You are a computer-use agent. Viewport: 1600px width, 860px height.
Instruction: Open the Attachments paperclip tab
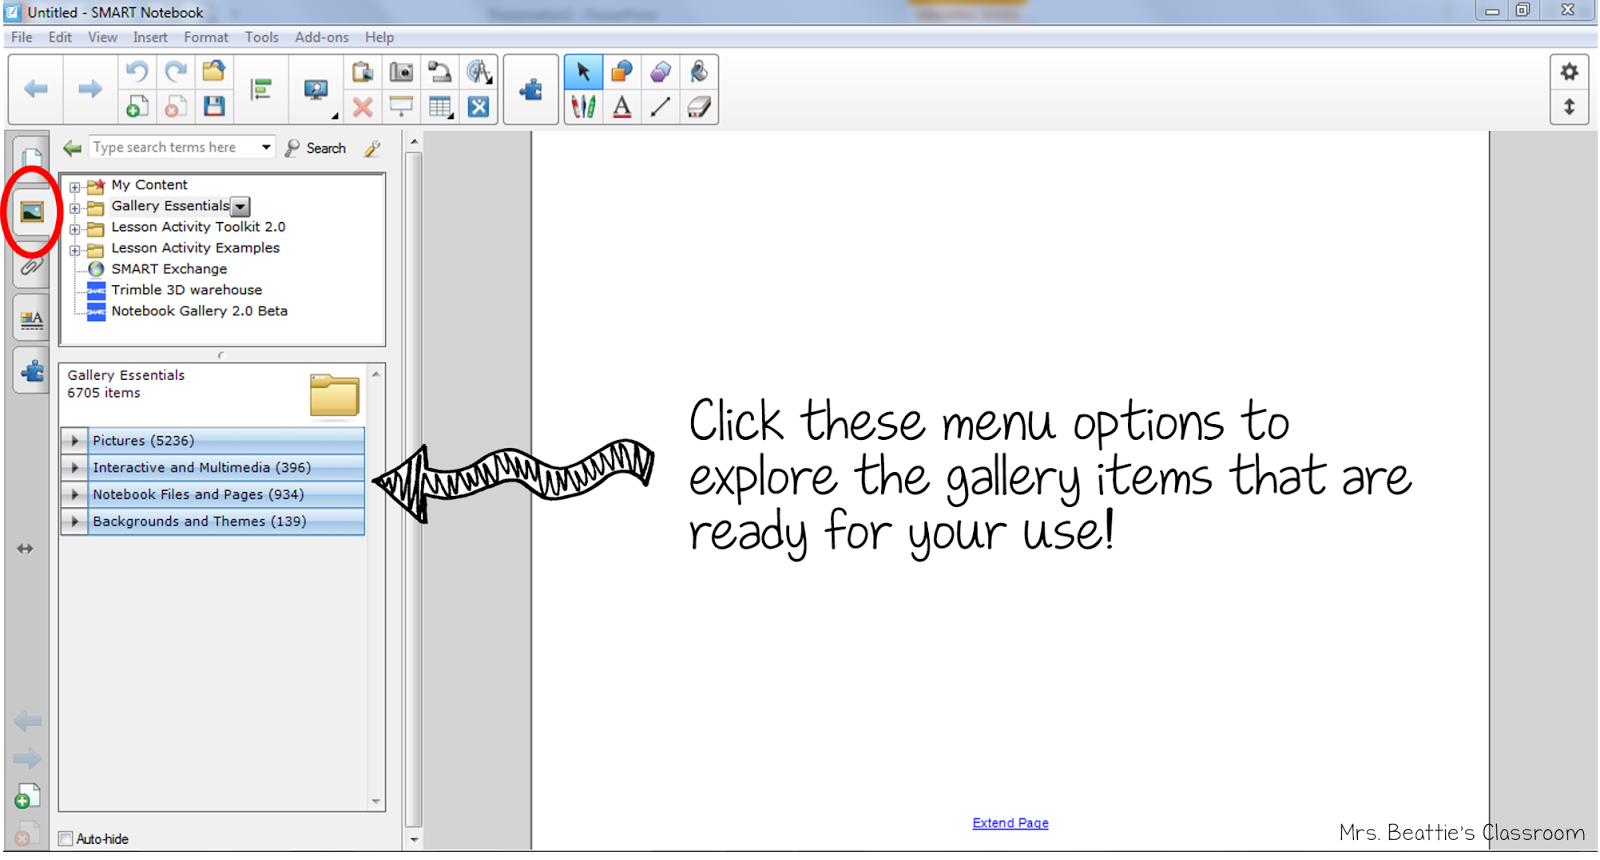[32, 267]
